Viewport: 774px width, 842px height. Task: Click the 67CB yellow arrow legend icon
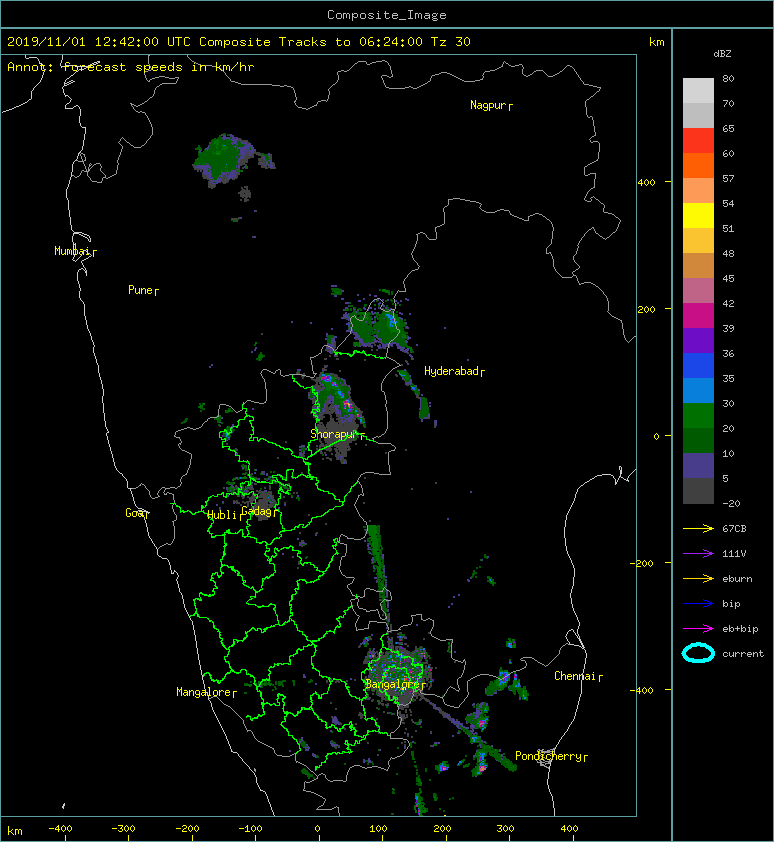[x=698, y=529]
